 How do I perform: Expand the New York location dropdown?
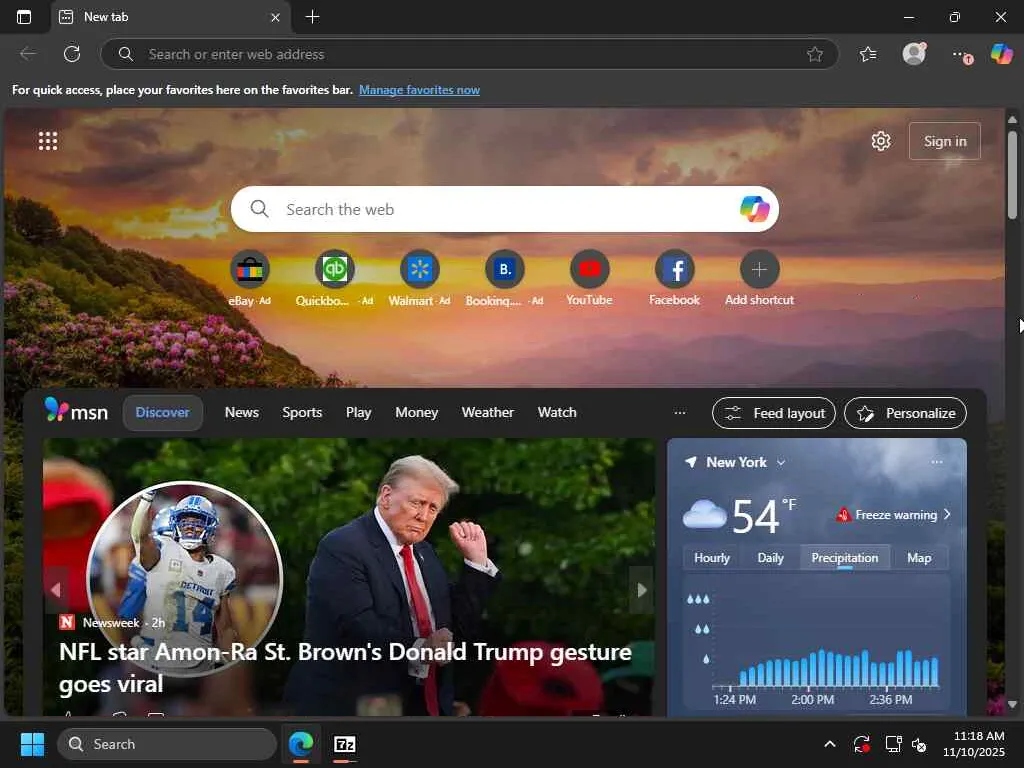(x=781, y=462)
